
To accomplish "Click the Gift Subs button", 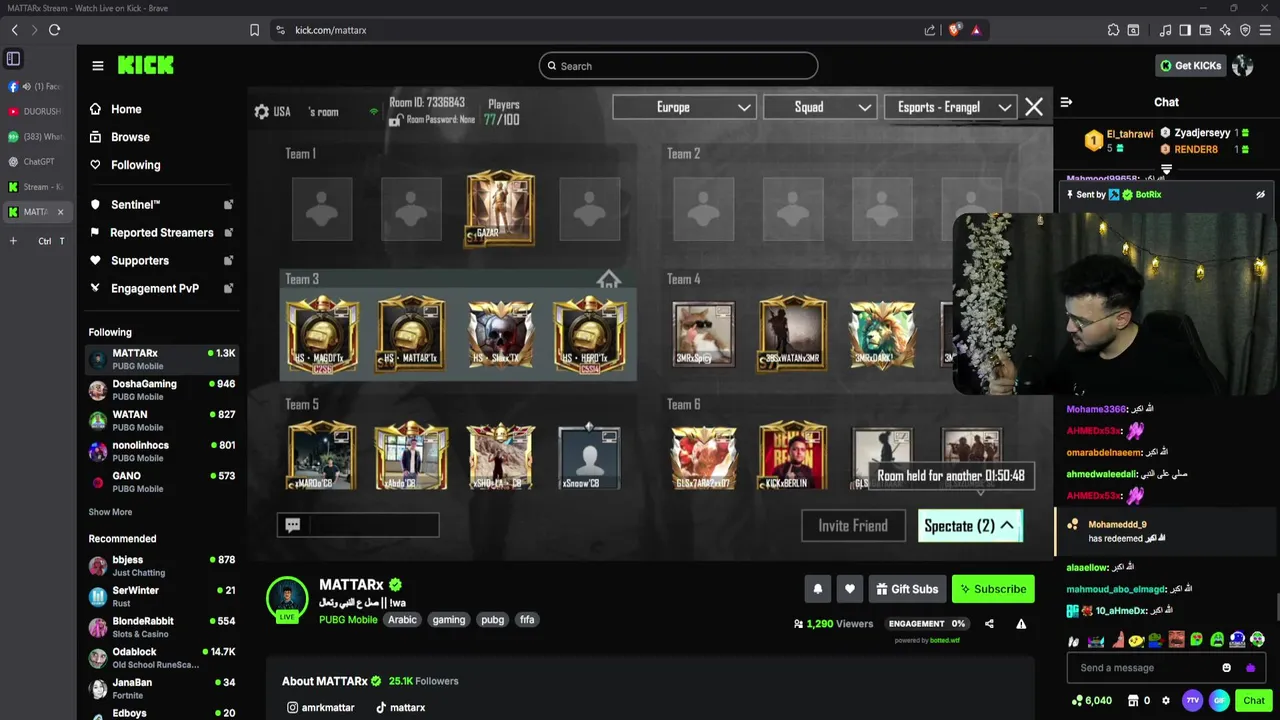I will 907,589.
